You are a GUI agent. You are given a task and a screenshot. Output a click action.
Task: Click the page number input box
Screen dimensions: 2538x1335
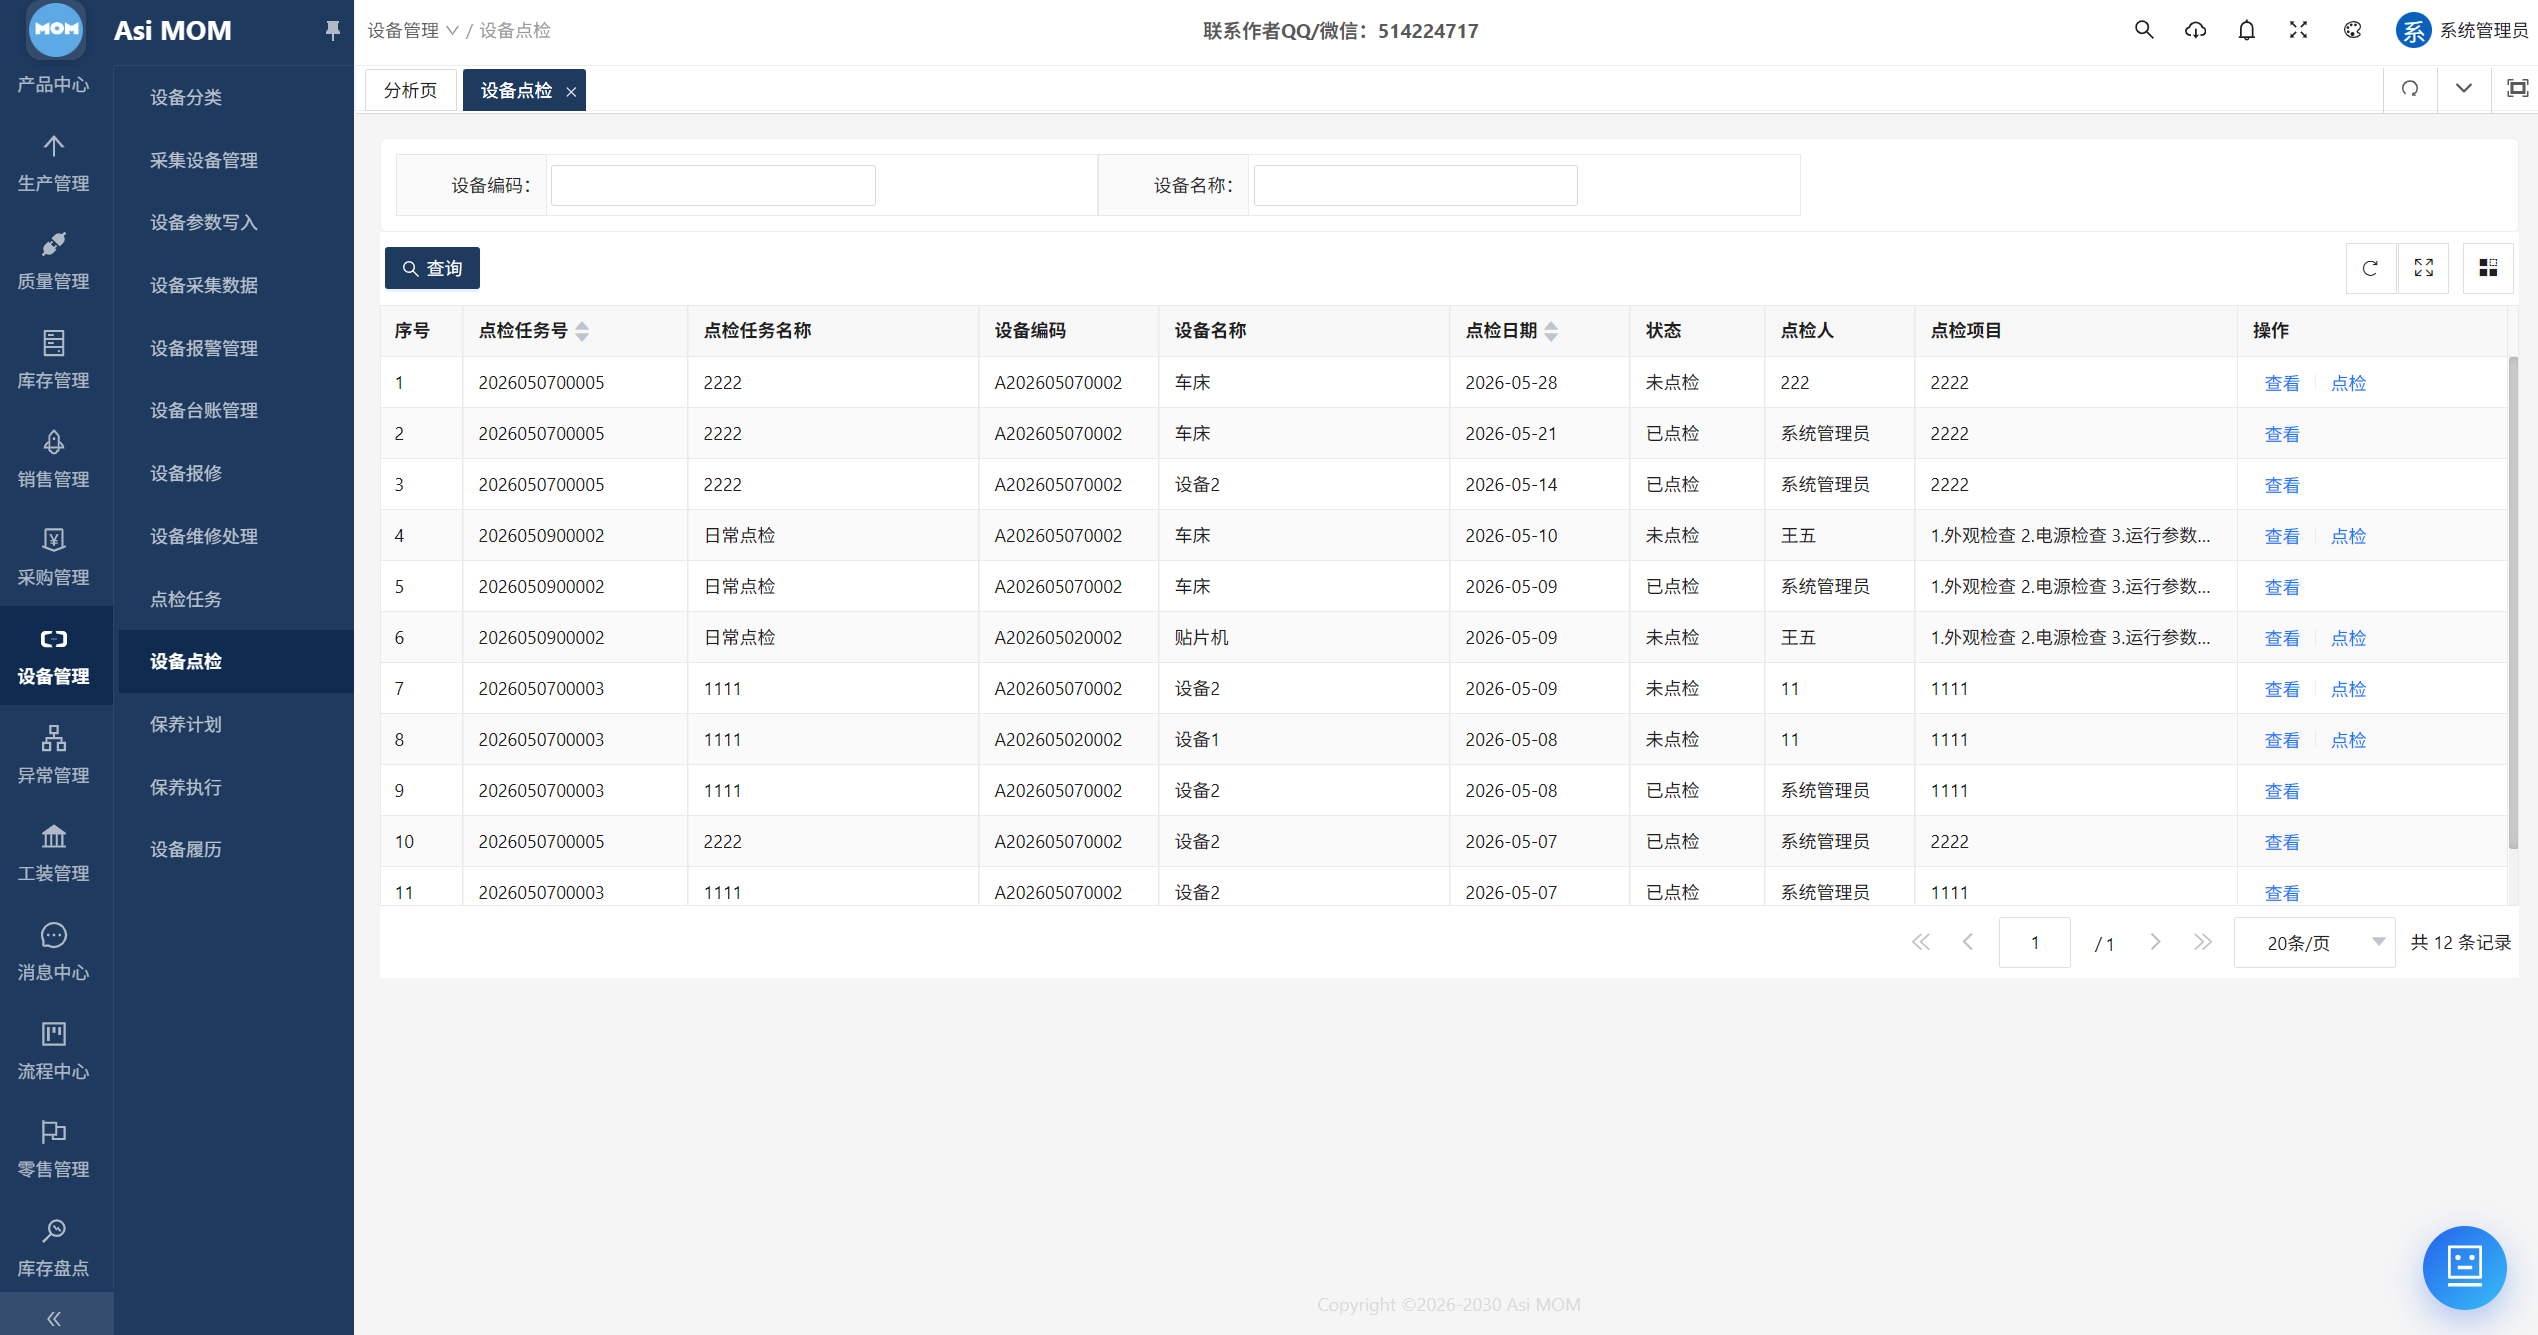coord(2034,943)
